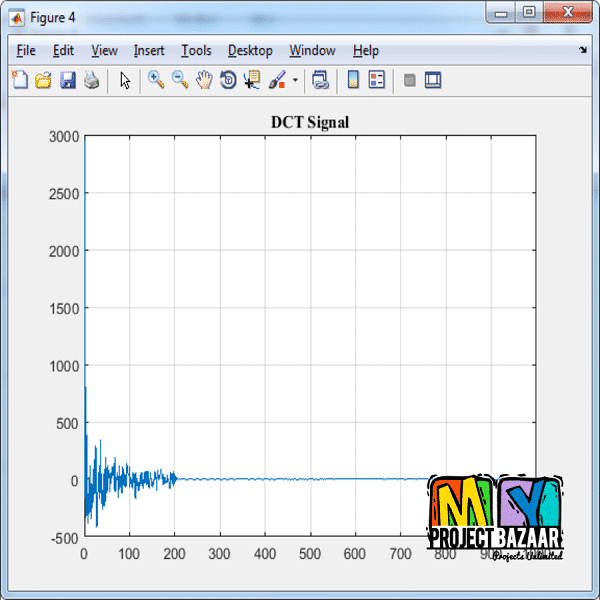Image resolution: width=600 pixels, height=600 pixels.
Task: Click the Link Plot icon
Action: click(x=320, y=80)
